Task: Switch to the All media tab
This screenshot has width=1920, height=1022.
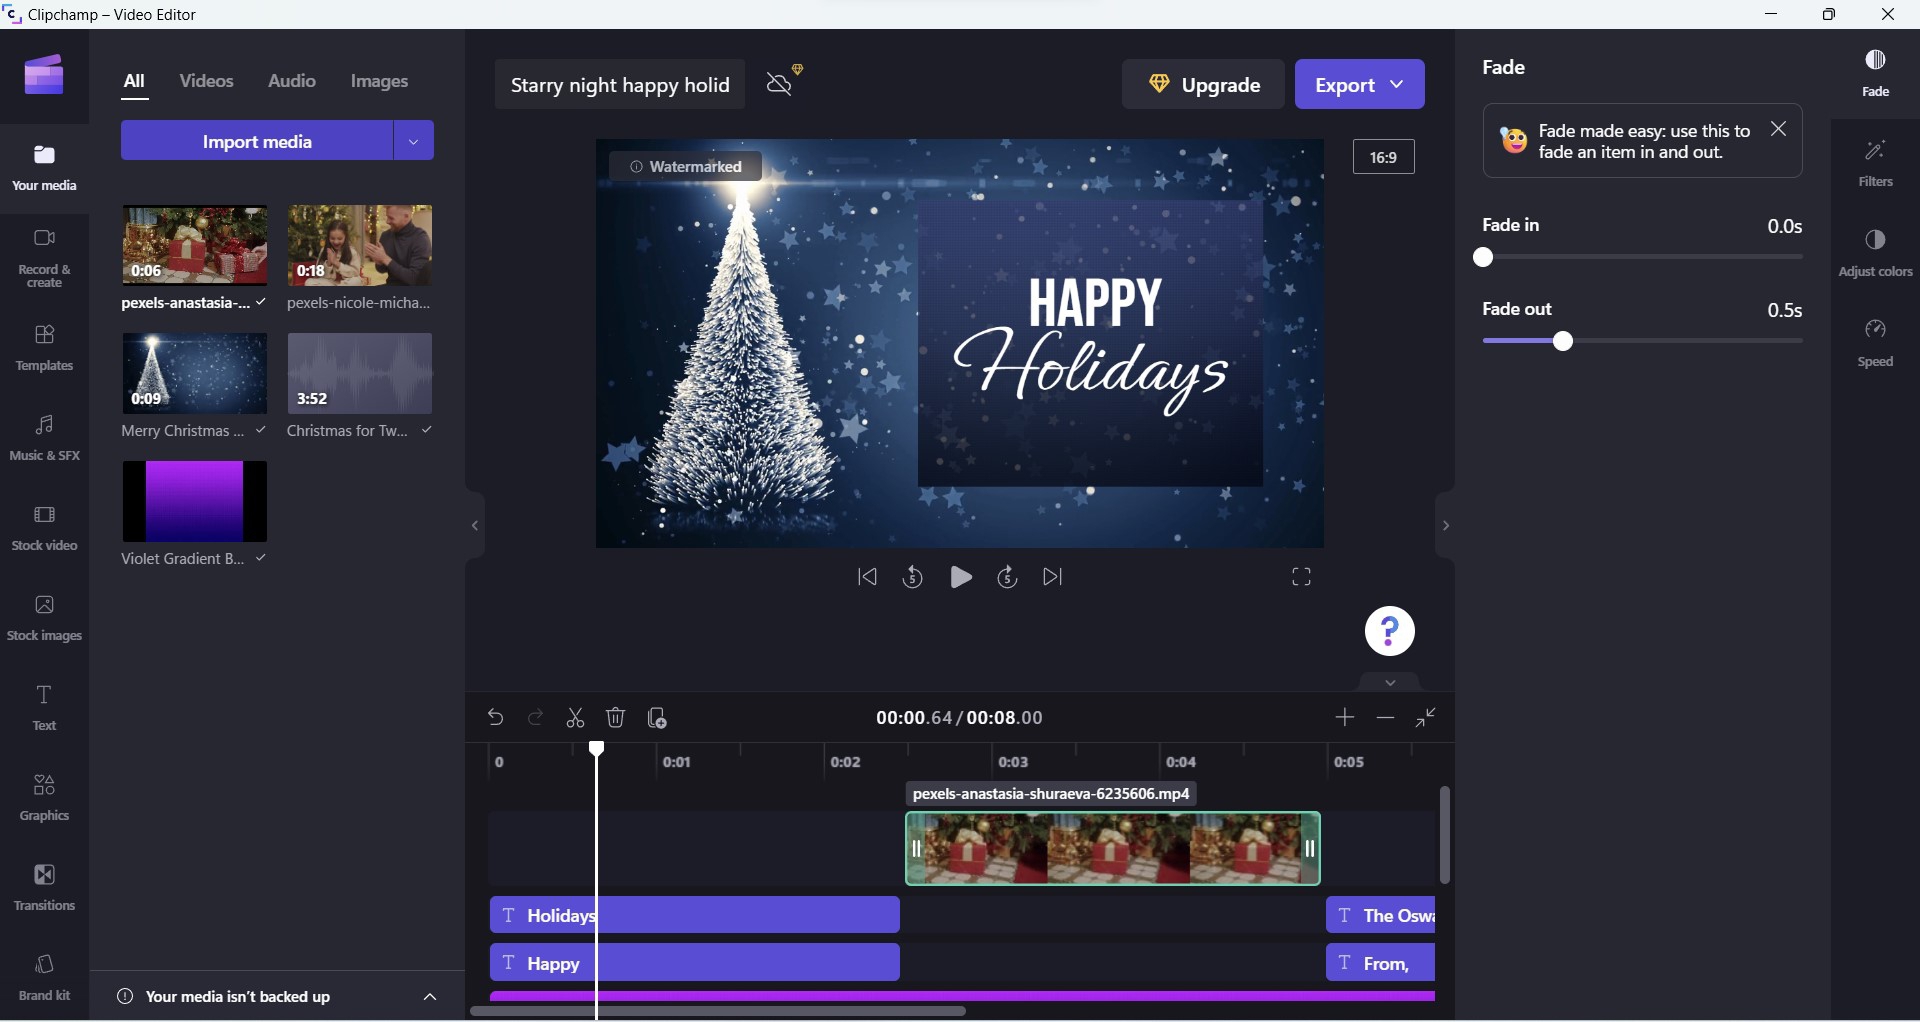Action: [x=134, y=82]
